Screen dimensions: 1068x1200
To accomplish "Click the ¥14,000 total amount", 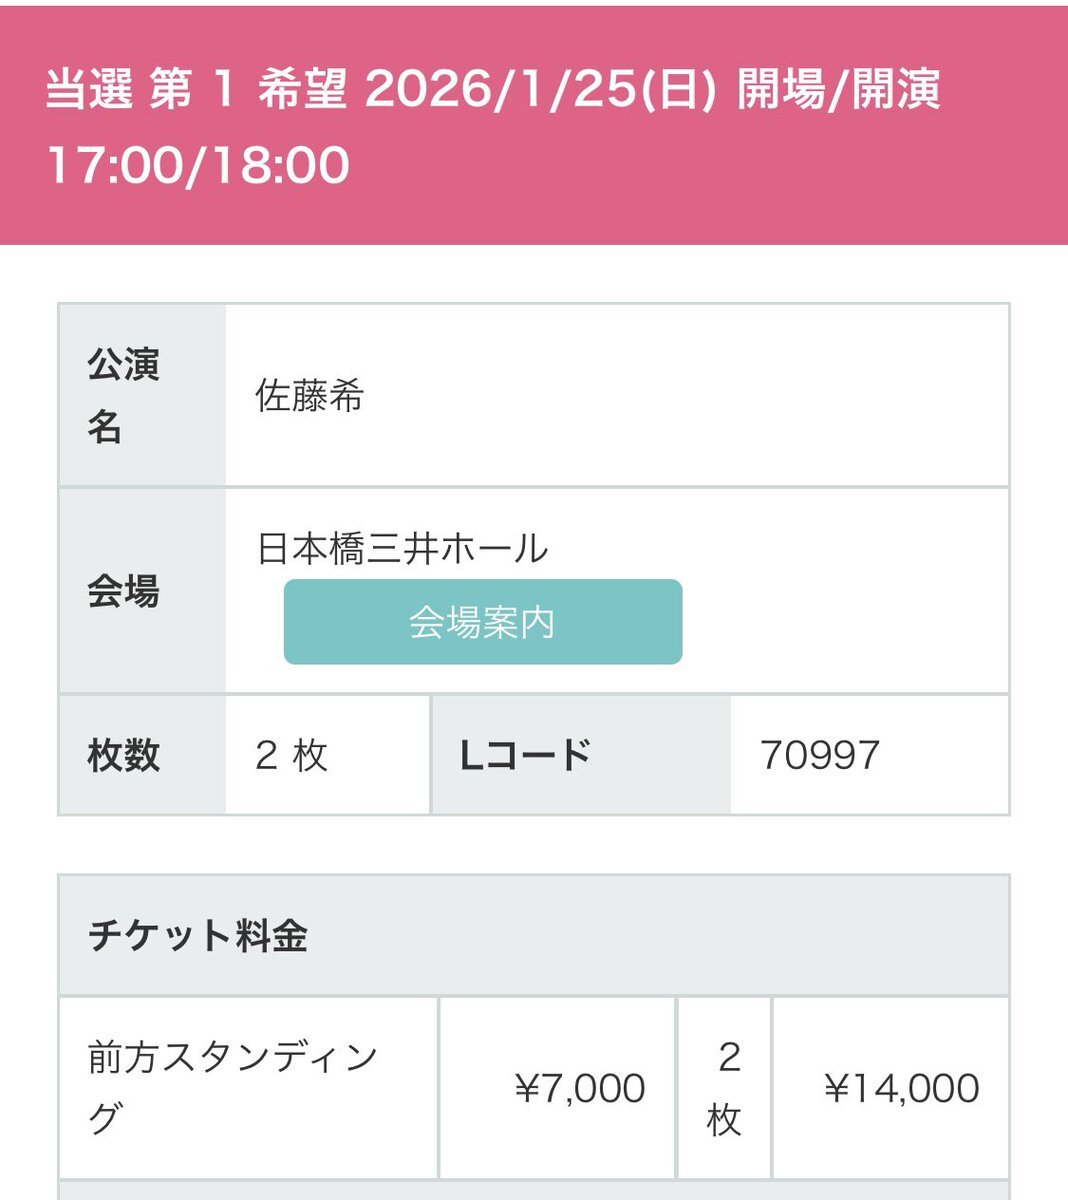I will pyautogui.click(x=901, y=1088).
